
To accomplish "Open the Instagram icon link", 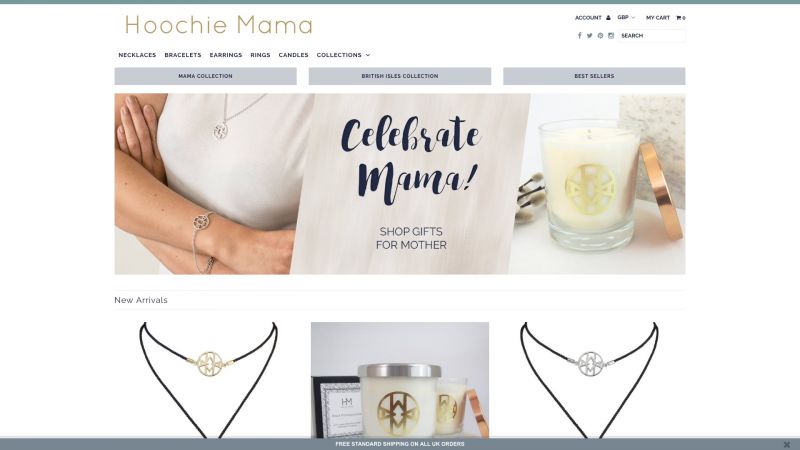I will coord(611,36).
